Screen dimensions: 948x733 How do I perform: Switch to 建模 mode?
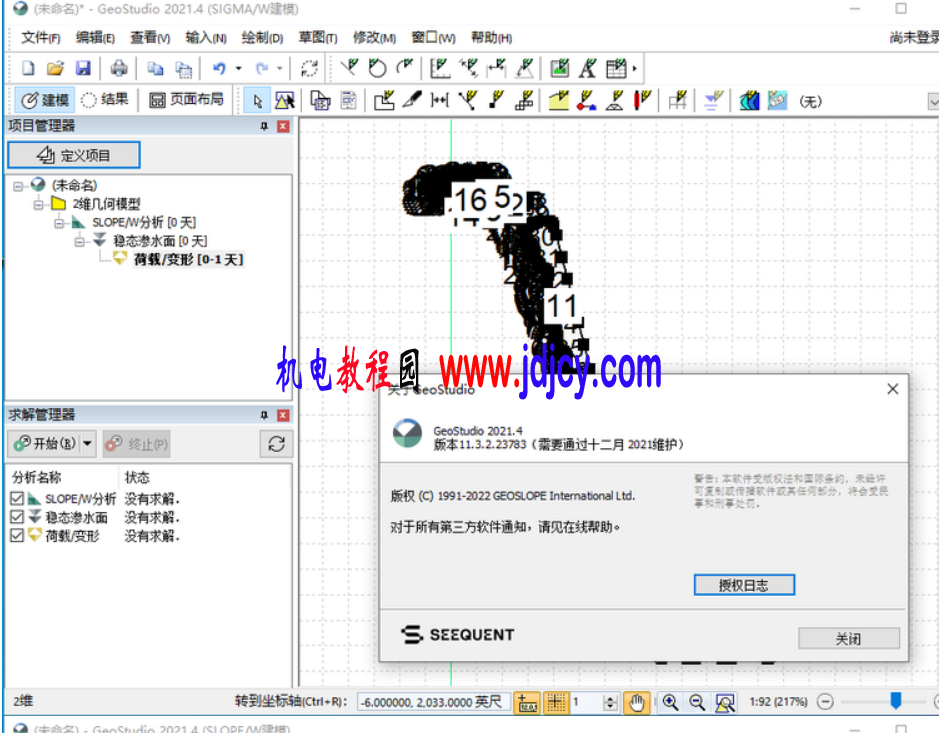[45, 100]
